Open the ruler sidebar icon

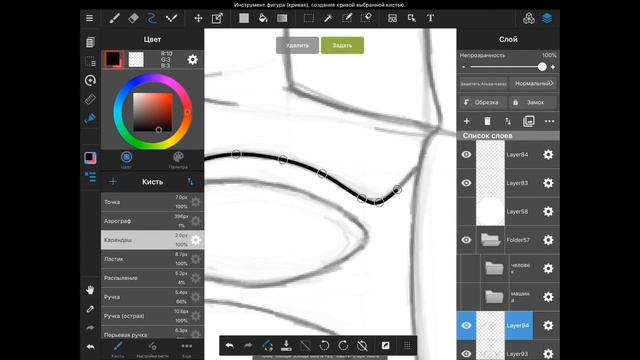click(x=90, y=99)
